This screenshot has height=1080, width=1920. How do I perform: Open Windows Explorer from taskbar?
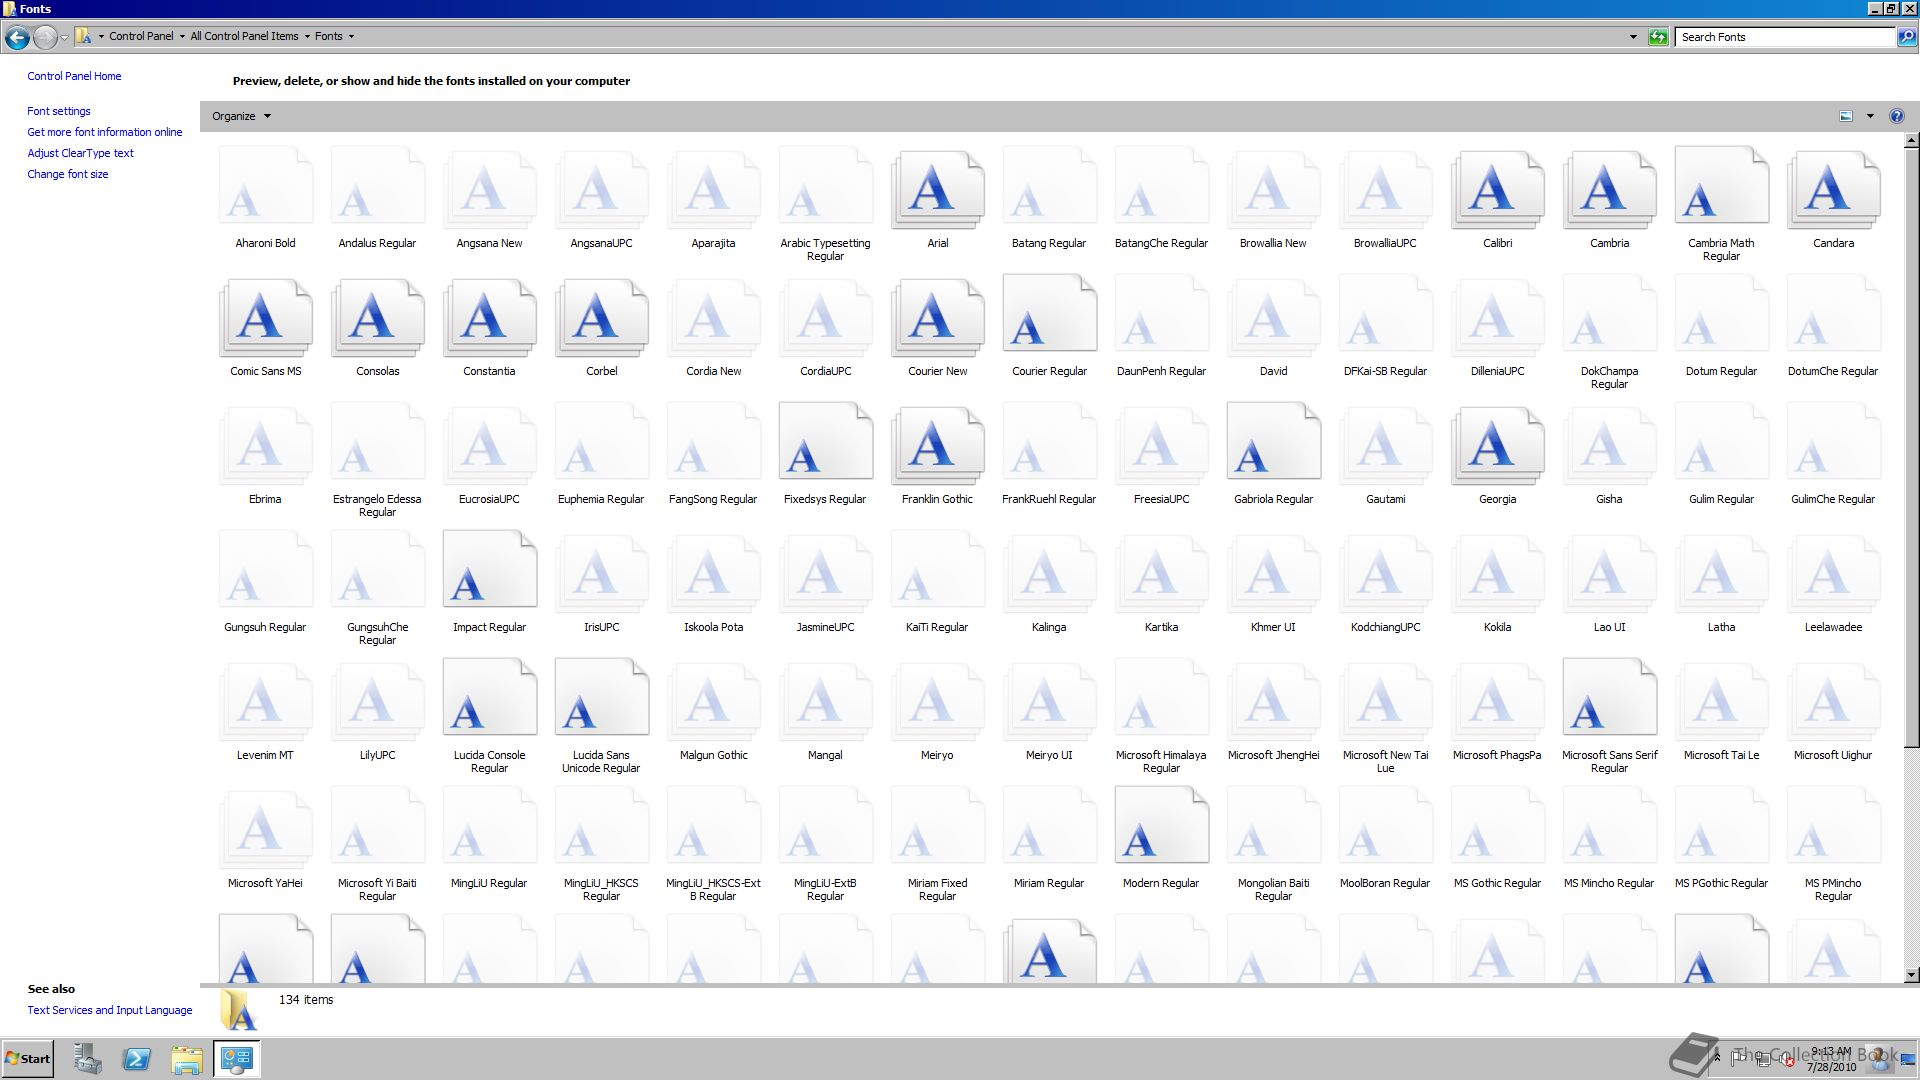point(187,1059)
